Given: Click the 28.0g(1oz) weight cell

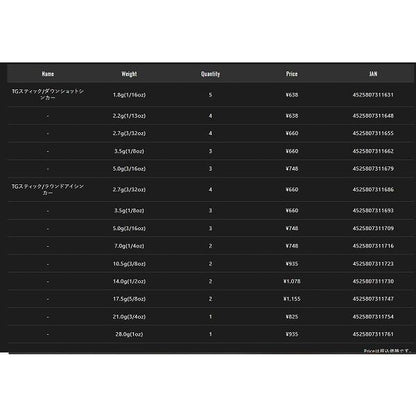Looking at the screenshot, I should pos(129,334).
